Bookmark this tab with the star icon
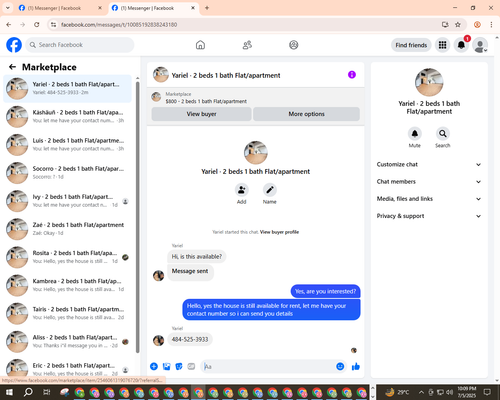The width and height of the screenshot is (500, 400). click(x=458, y=25)
